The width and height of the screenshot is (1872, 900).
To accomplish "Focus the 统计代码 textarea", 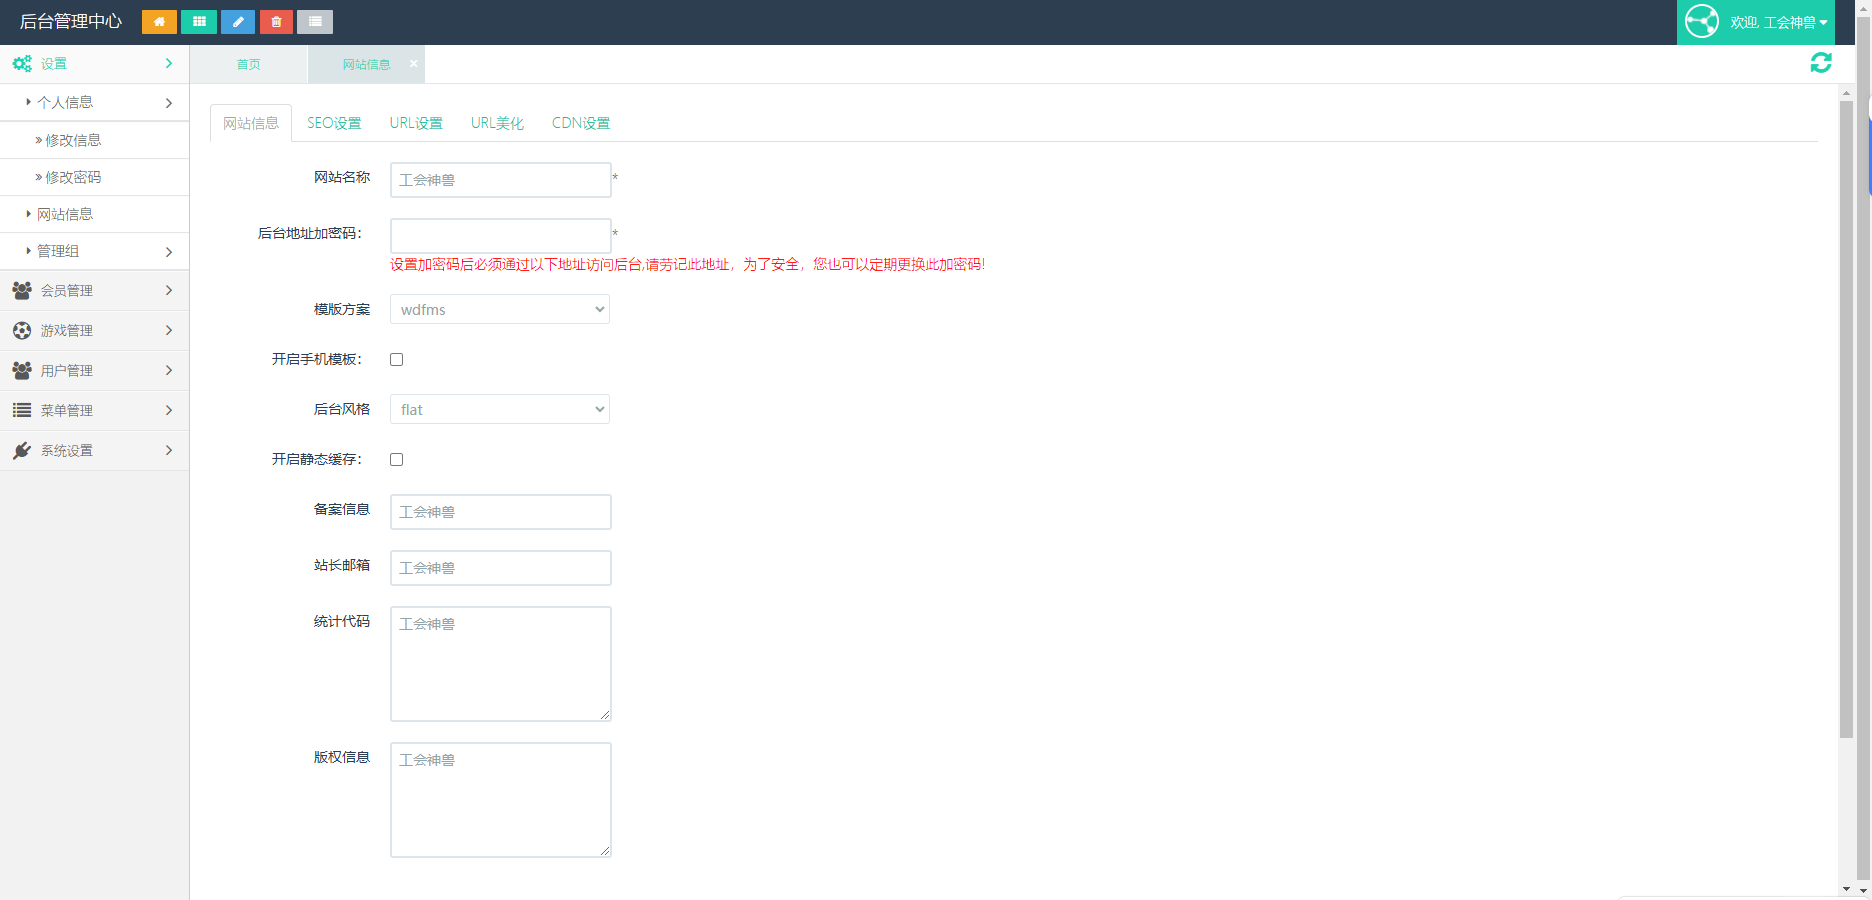I will pyautogui.click(x=500, y=664).
